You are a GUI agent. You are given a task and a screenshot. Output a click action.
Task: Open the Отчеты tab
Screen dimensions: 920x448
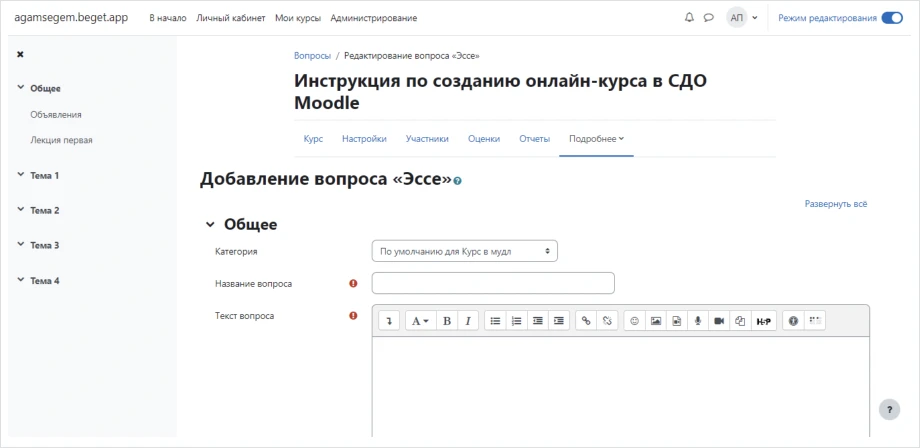click(x=535, y=139)
